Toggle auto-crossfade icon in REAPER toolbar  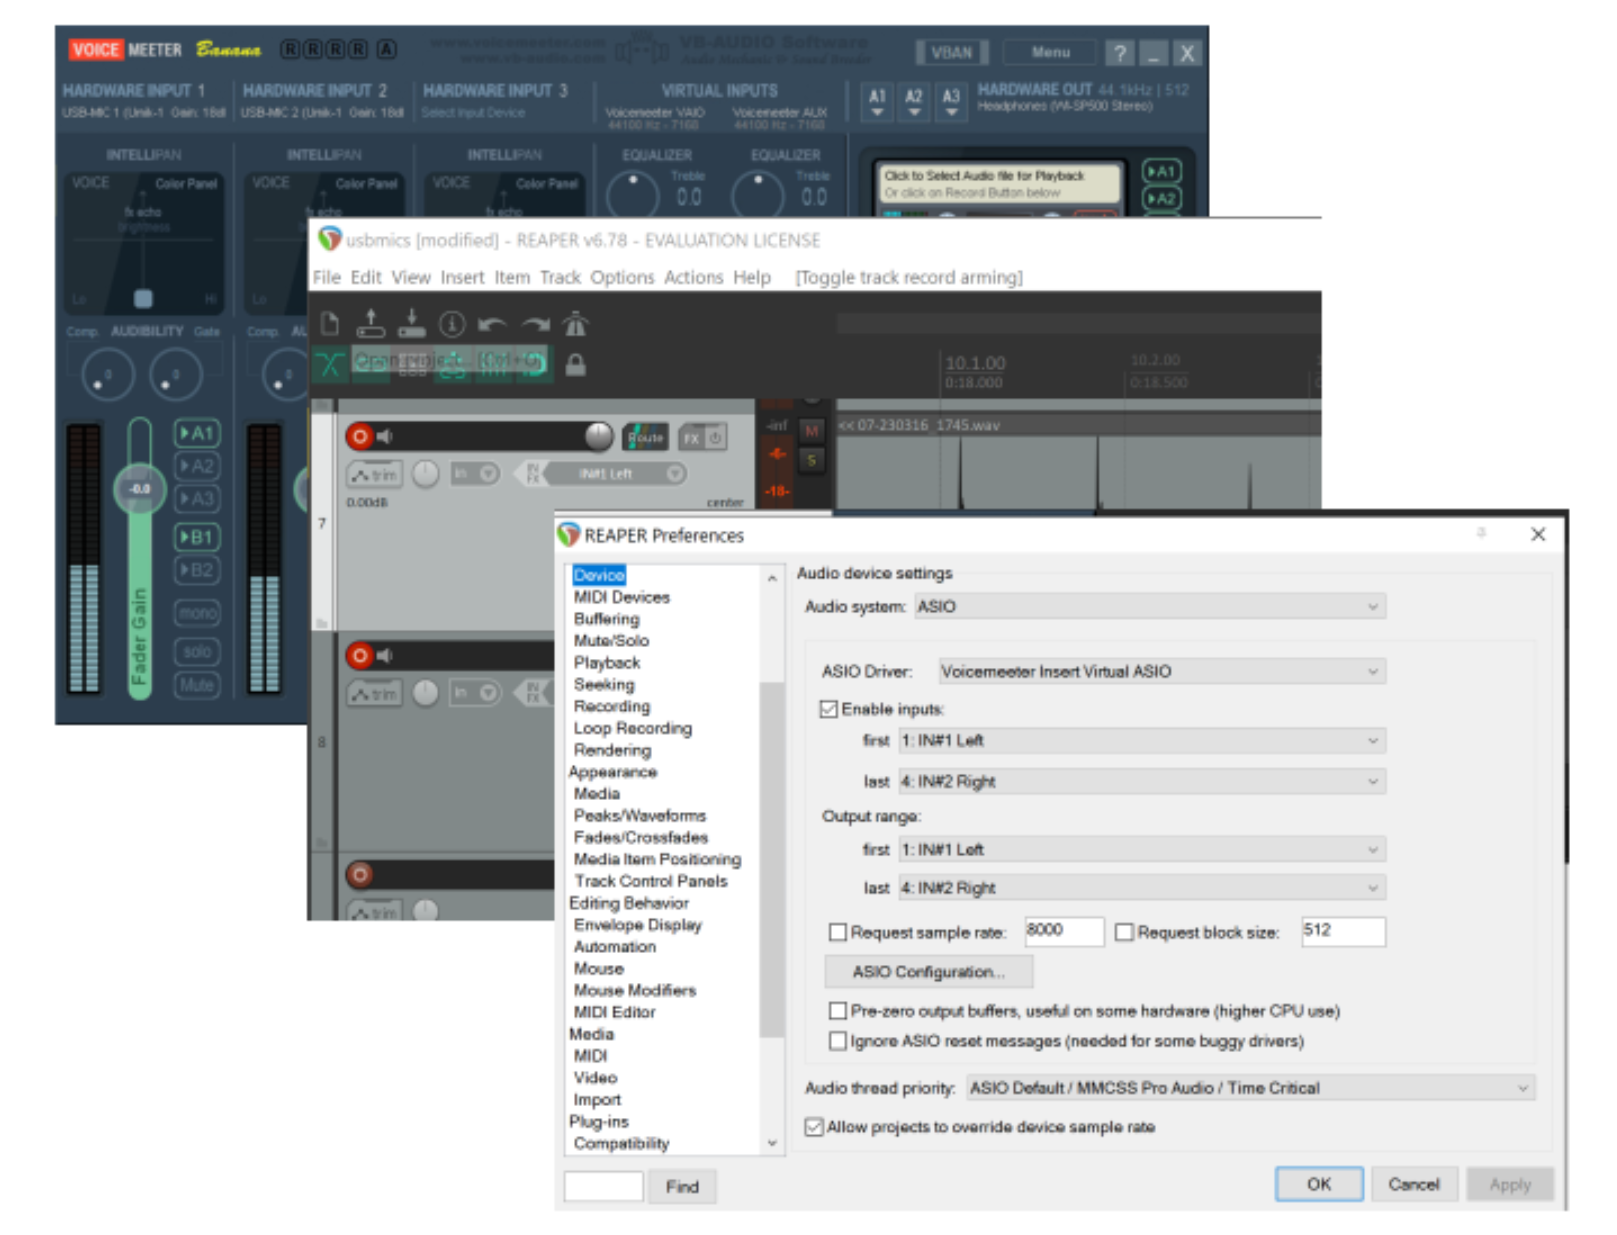330,364
